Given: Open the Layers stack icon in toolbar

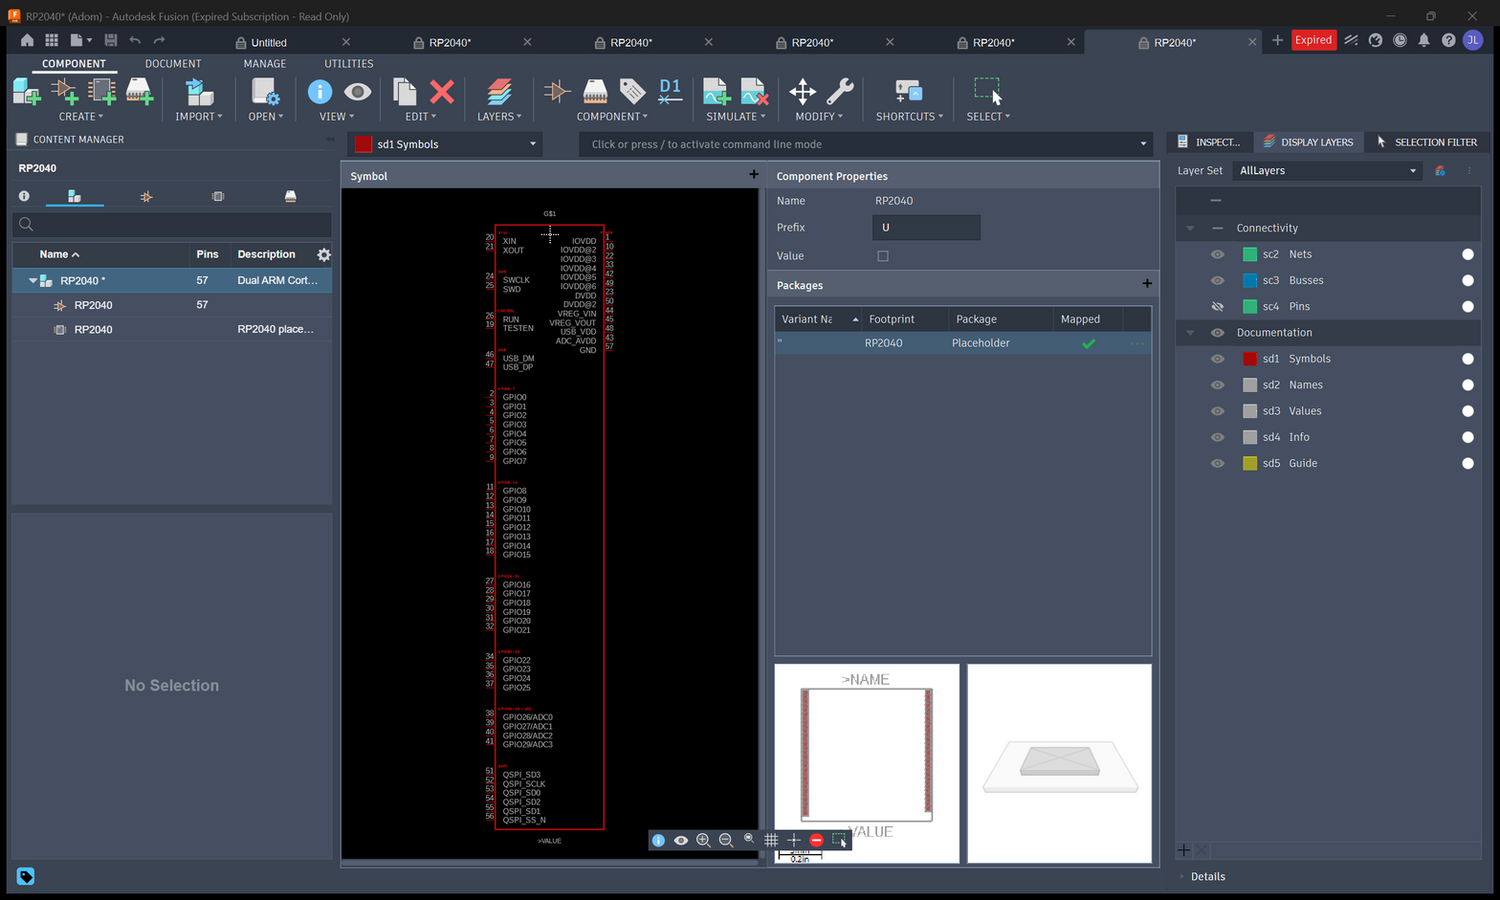Looking at the screenshot, I should coord(499,92).
